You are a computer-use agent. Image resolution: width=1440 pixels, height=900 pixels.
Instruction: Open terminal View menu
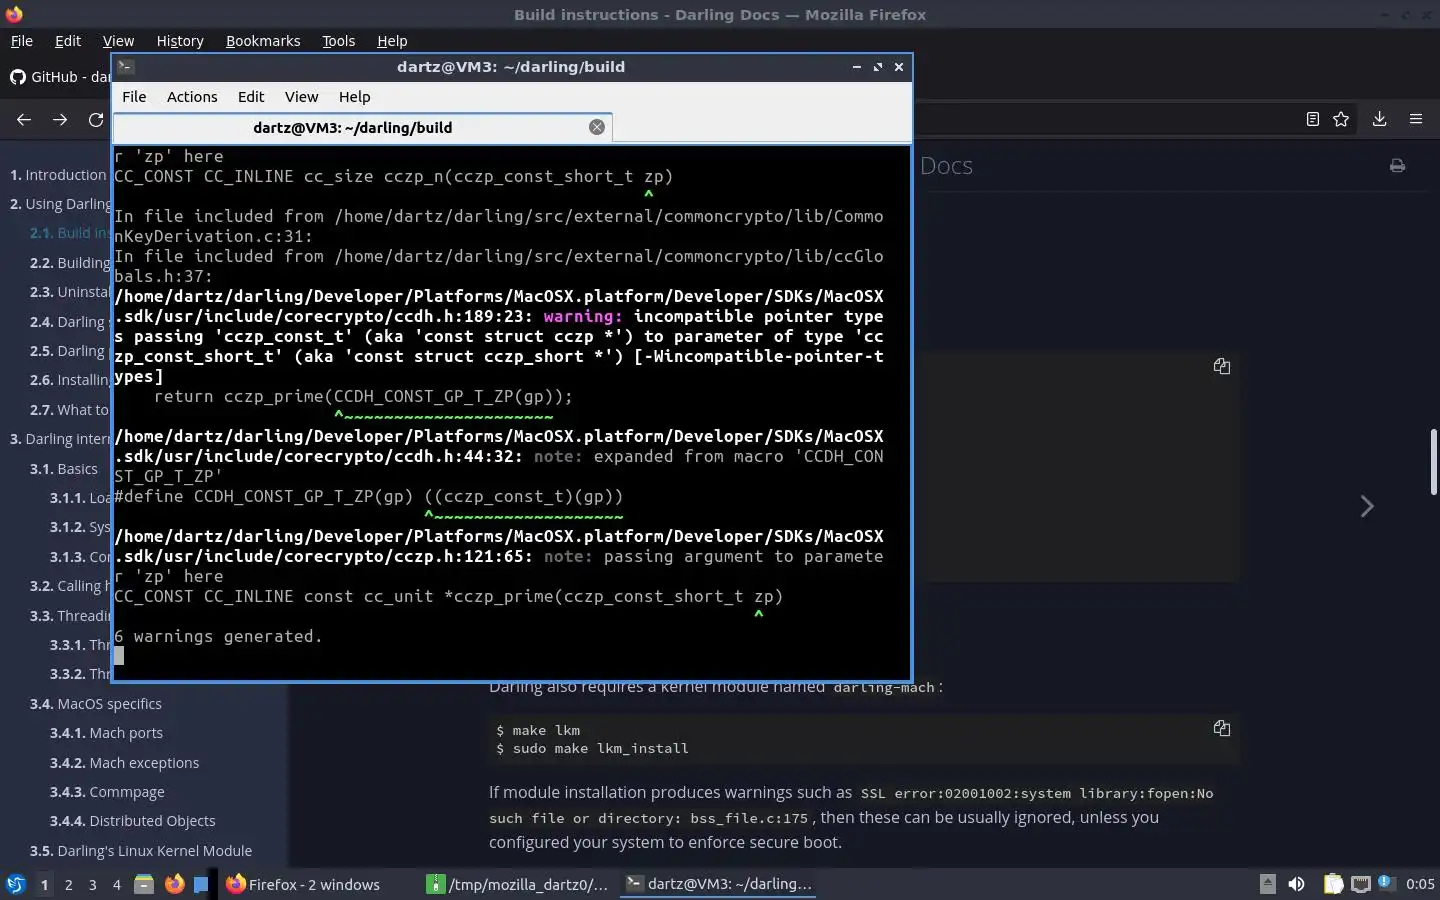301,97
